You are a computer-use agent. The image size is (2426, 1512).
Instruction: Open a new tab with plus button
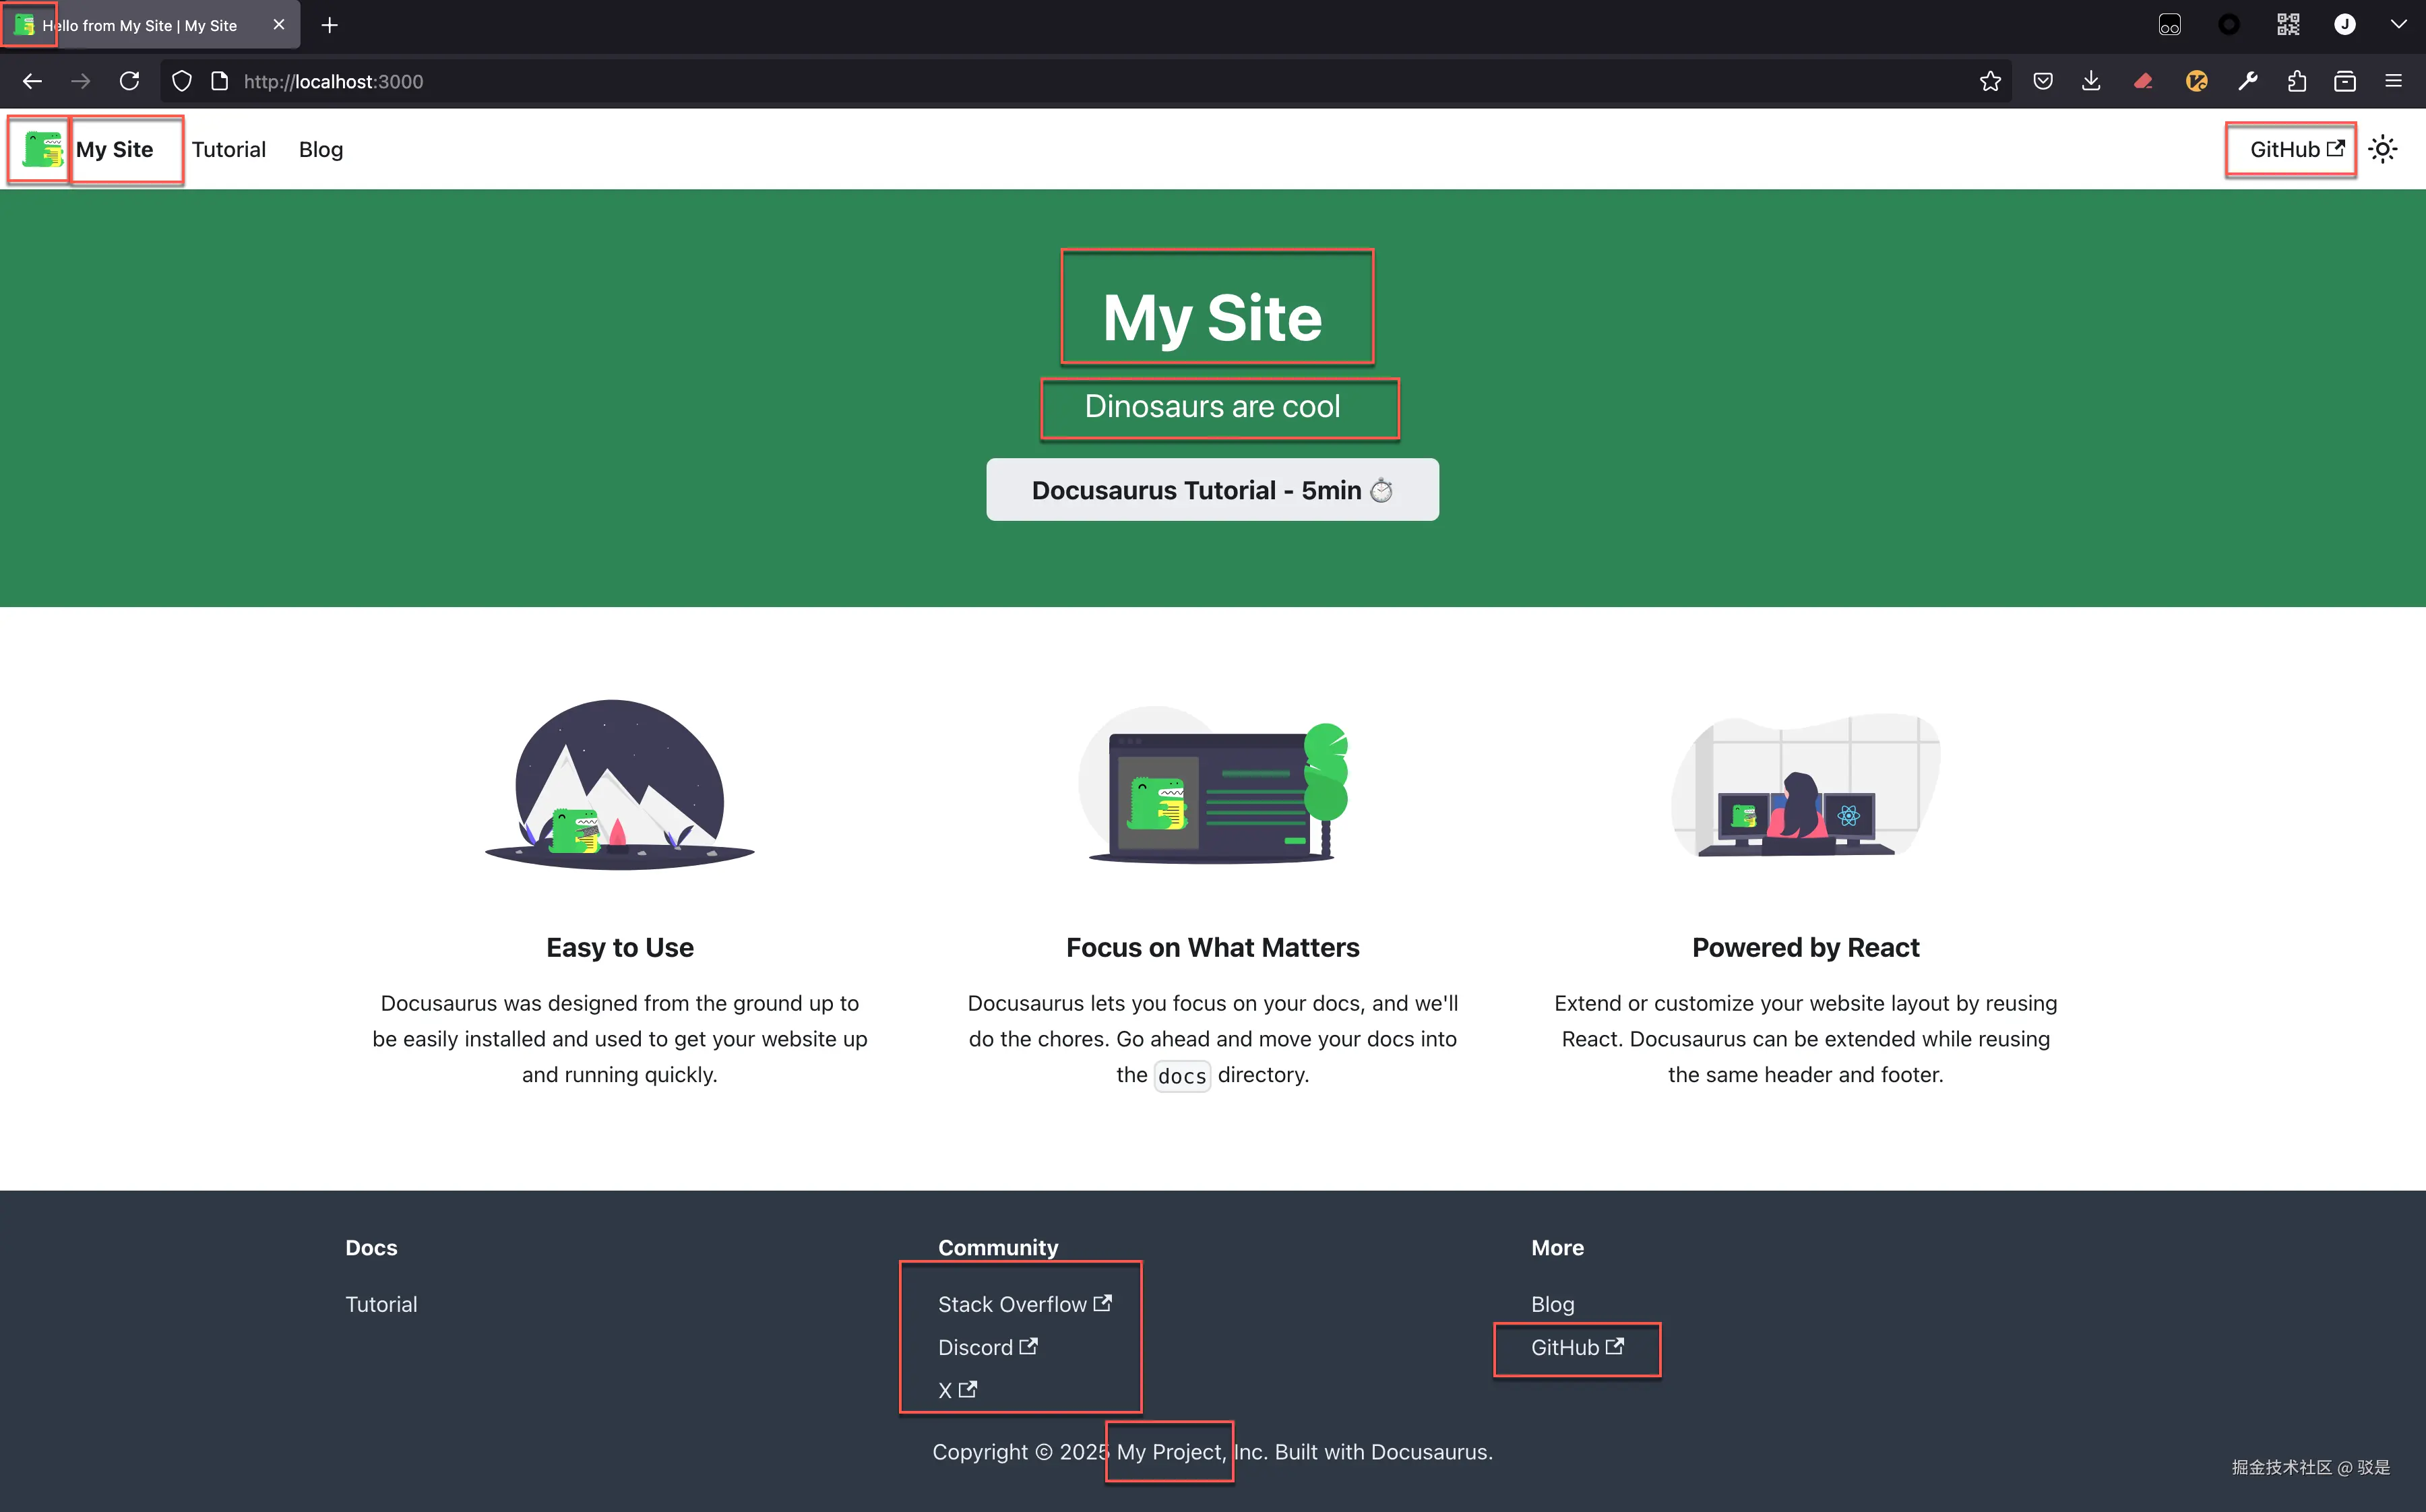coord(329,25)
